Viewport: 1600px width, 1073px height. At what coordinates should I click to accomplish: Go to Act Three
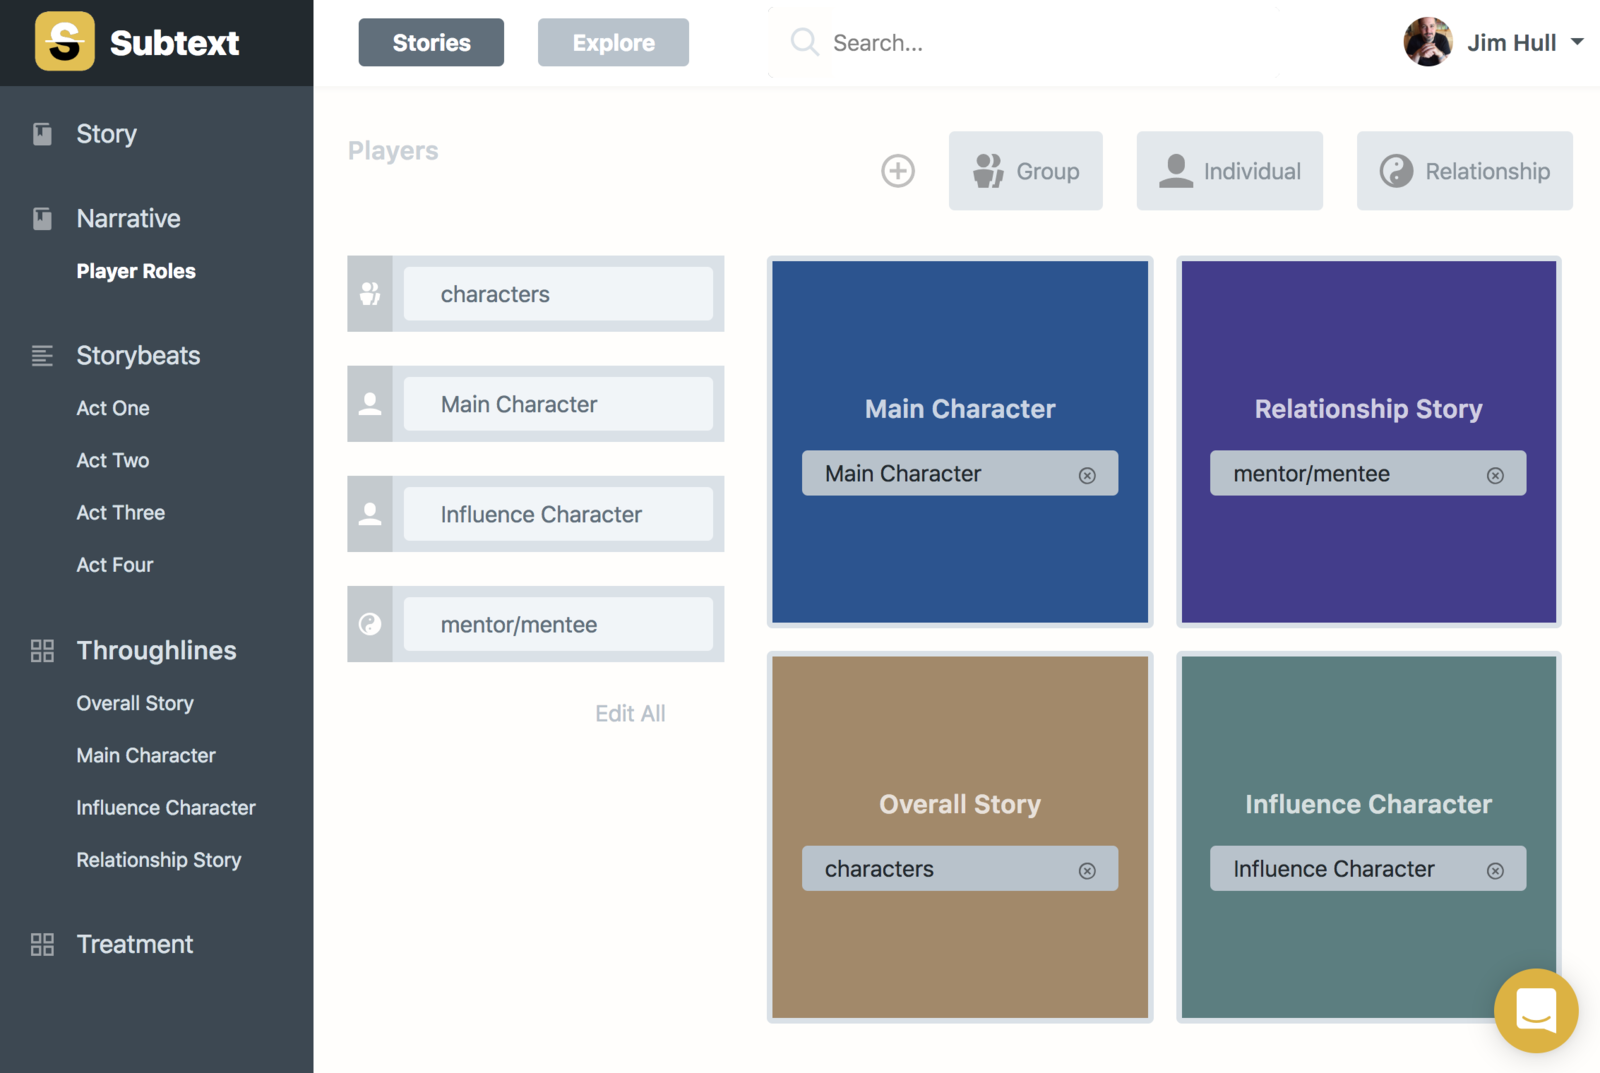(x=121, y=512)
